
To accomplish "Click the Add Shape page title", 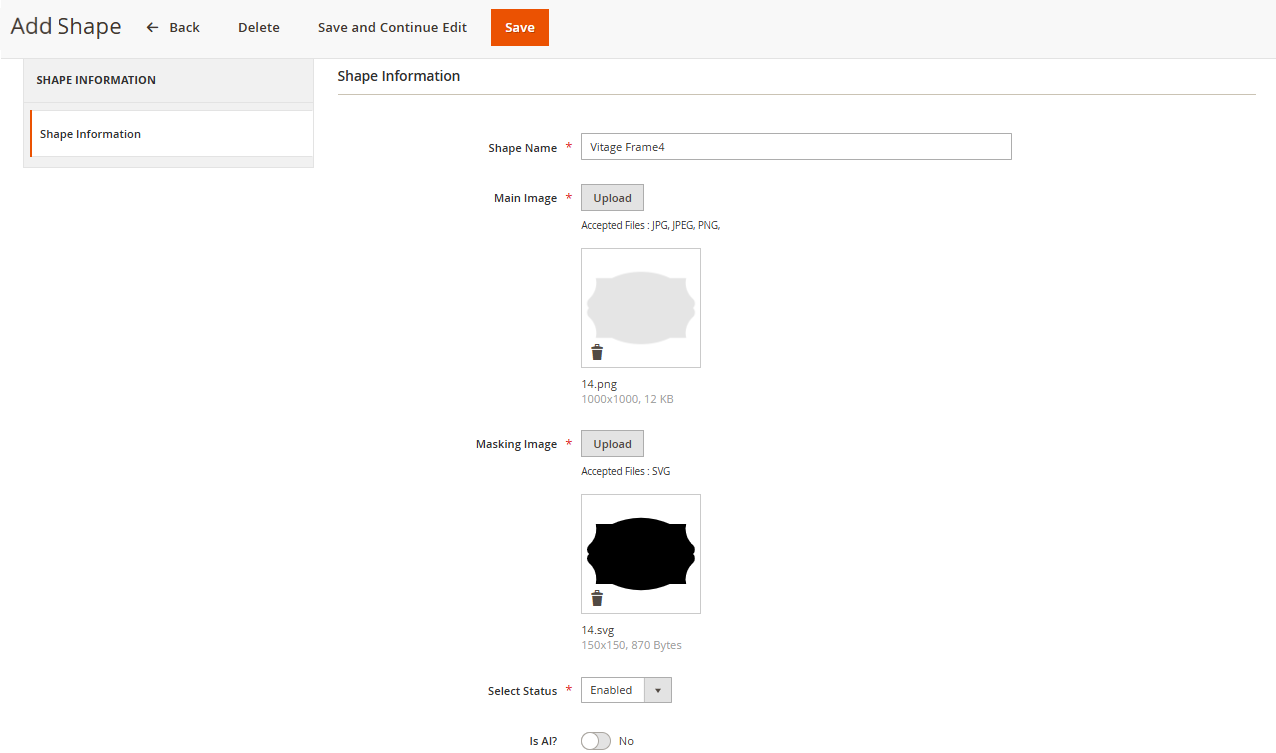I will coord(66,27).
